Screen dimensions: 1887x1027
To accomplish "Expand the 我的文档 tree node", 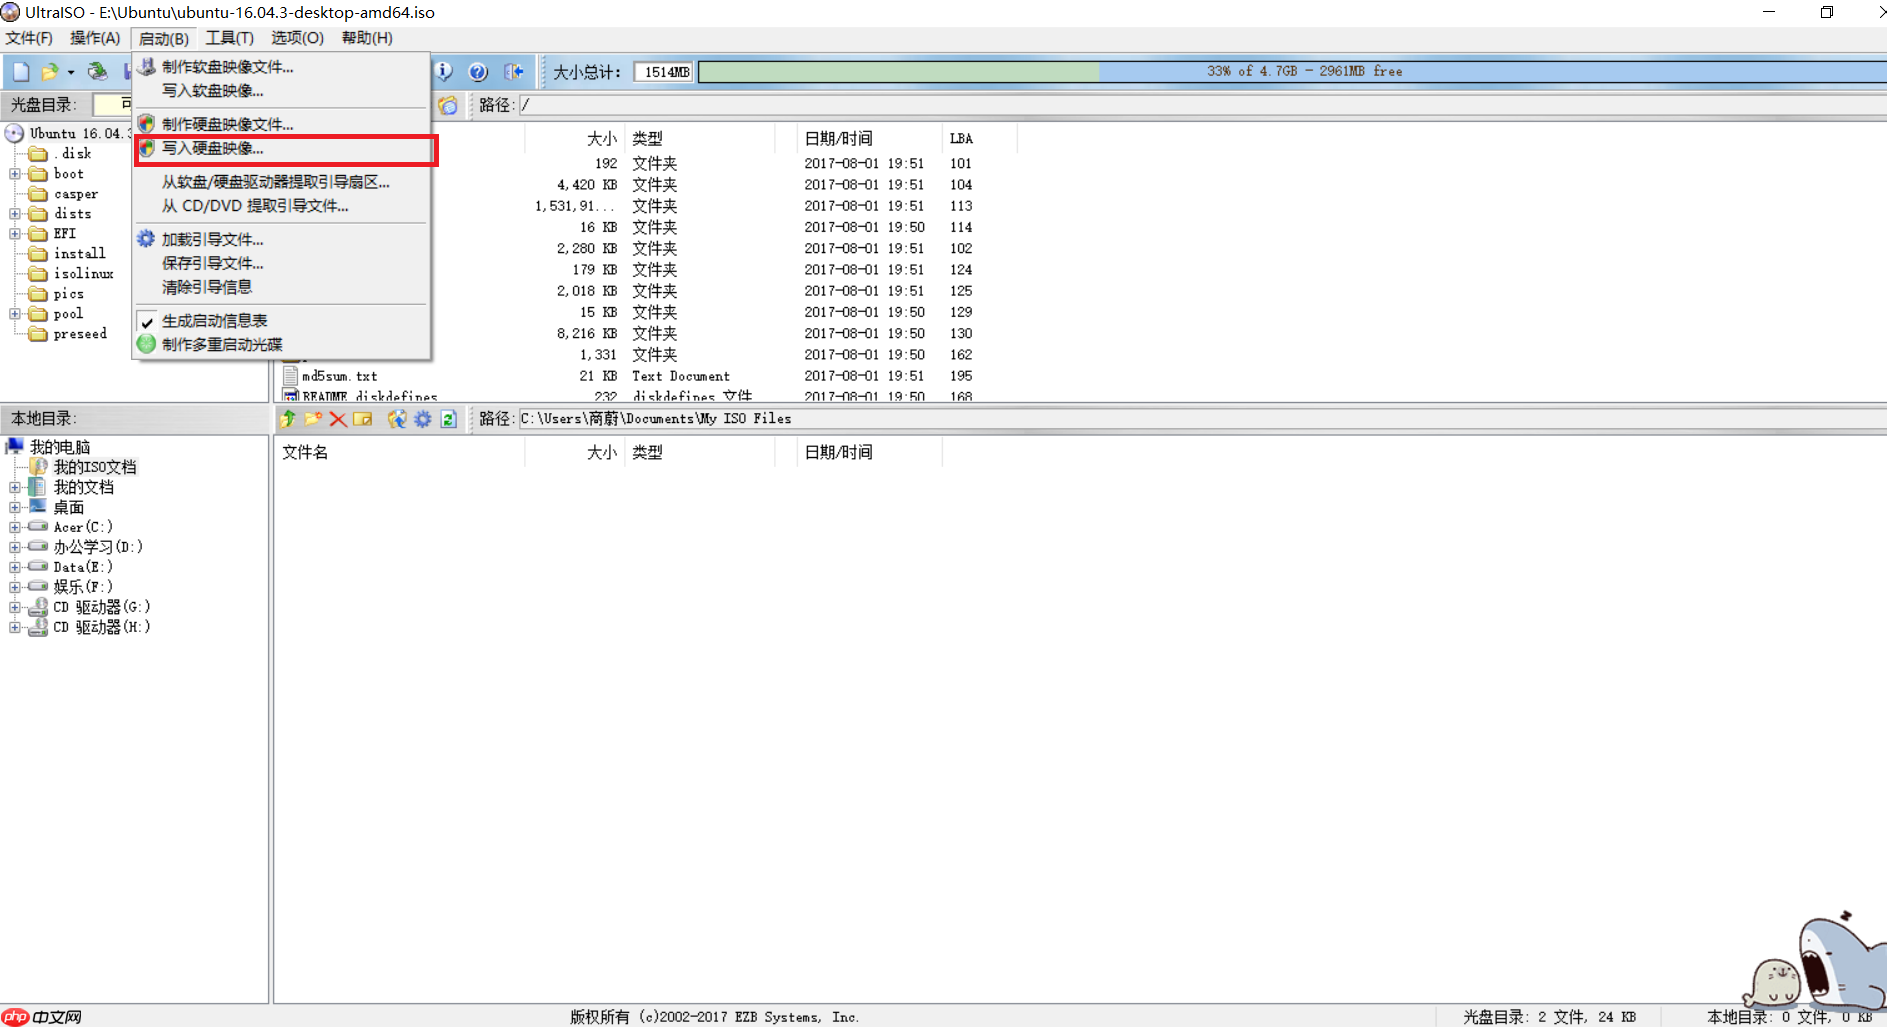I will point(15,488).
